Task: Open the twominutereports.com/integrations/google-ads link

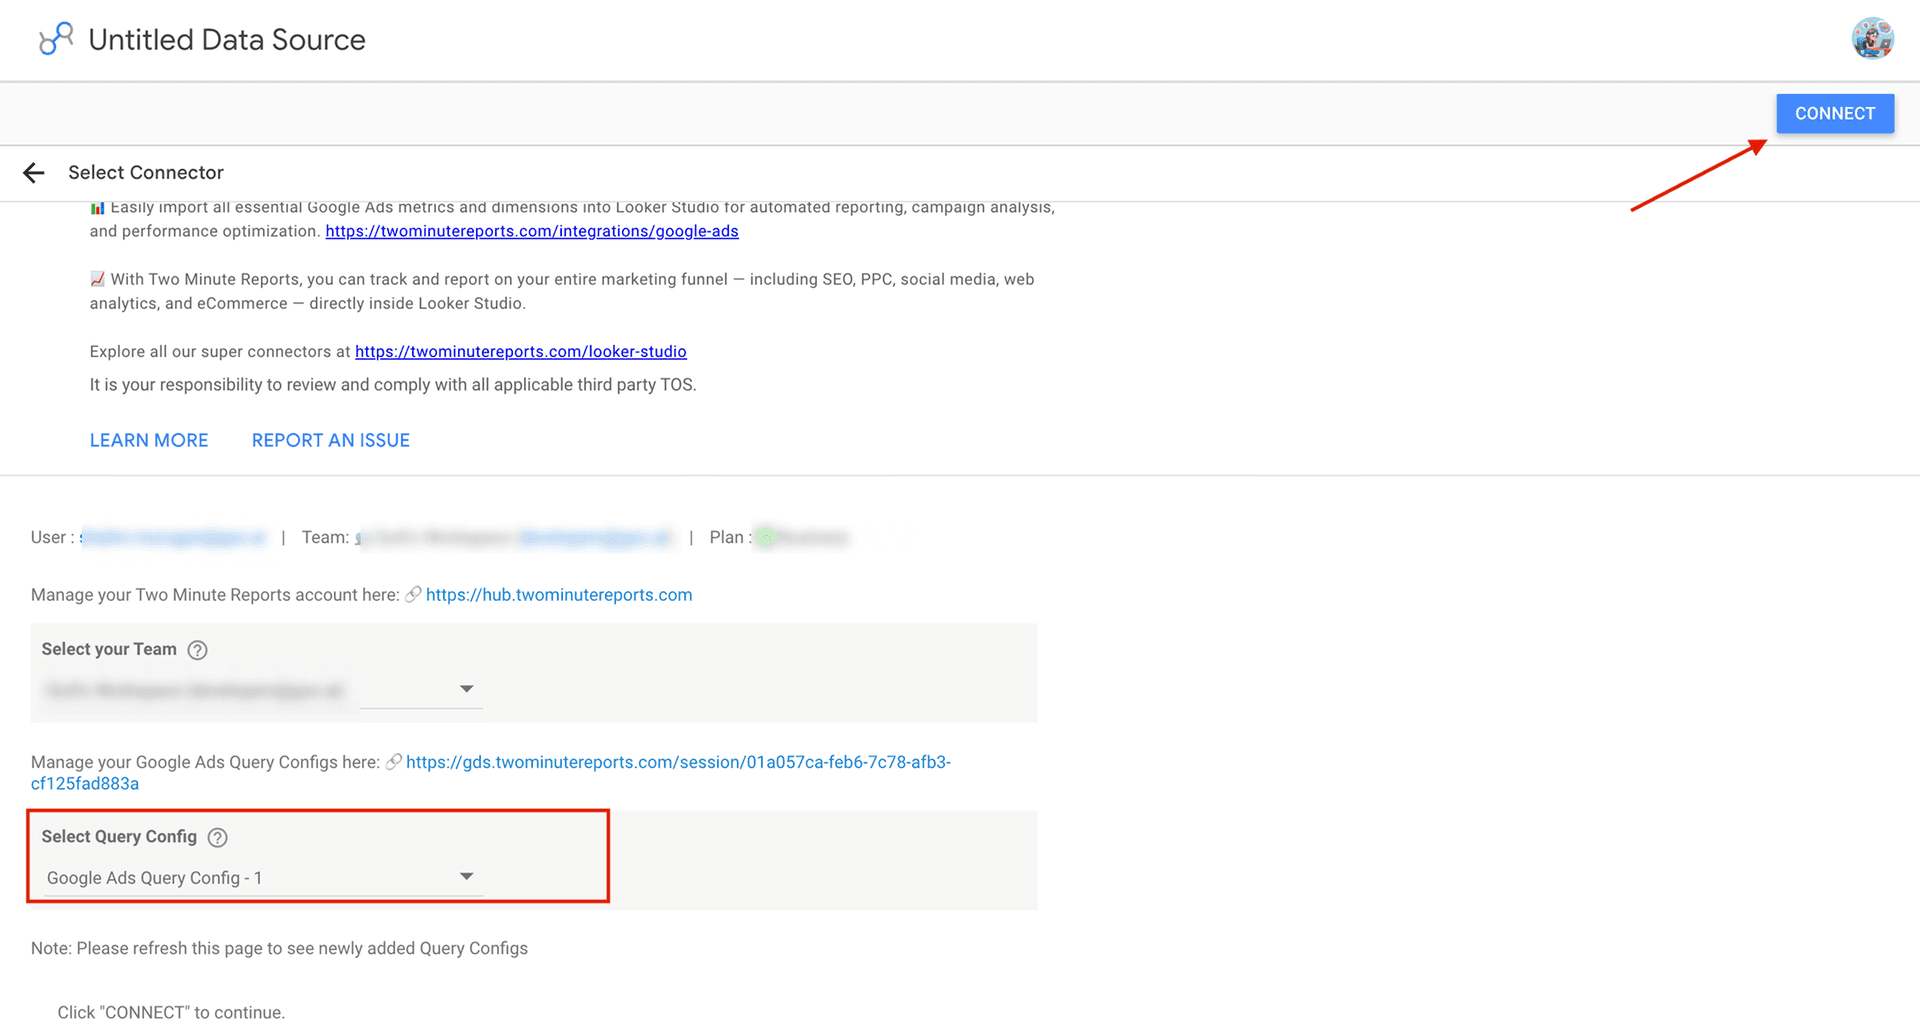Action: click(x=532, y=231)
